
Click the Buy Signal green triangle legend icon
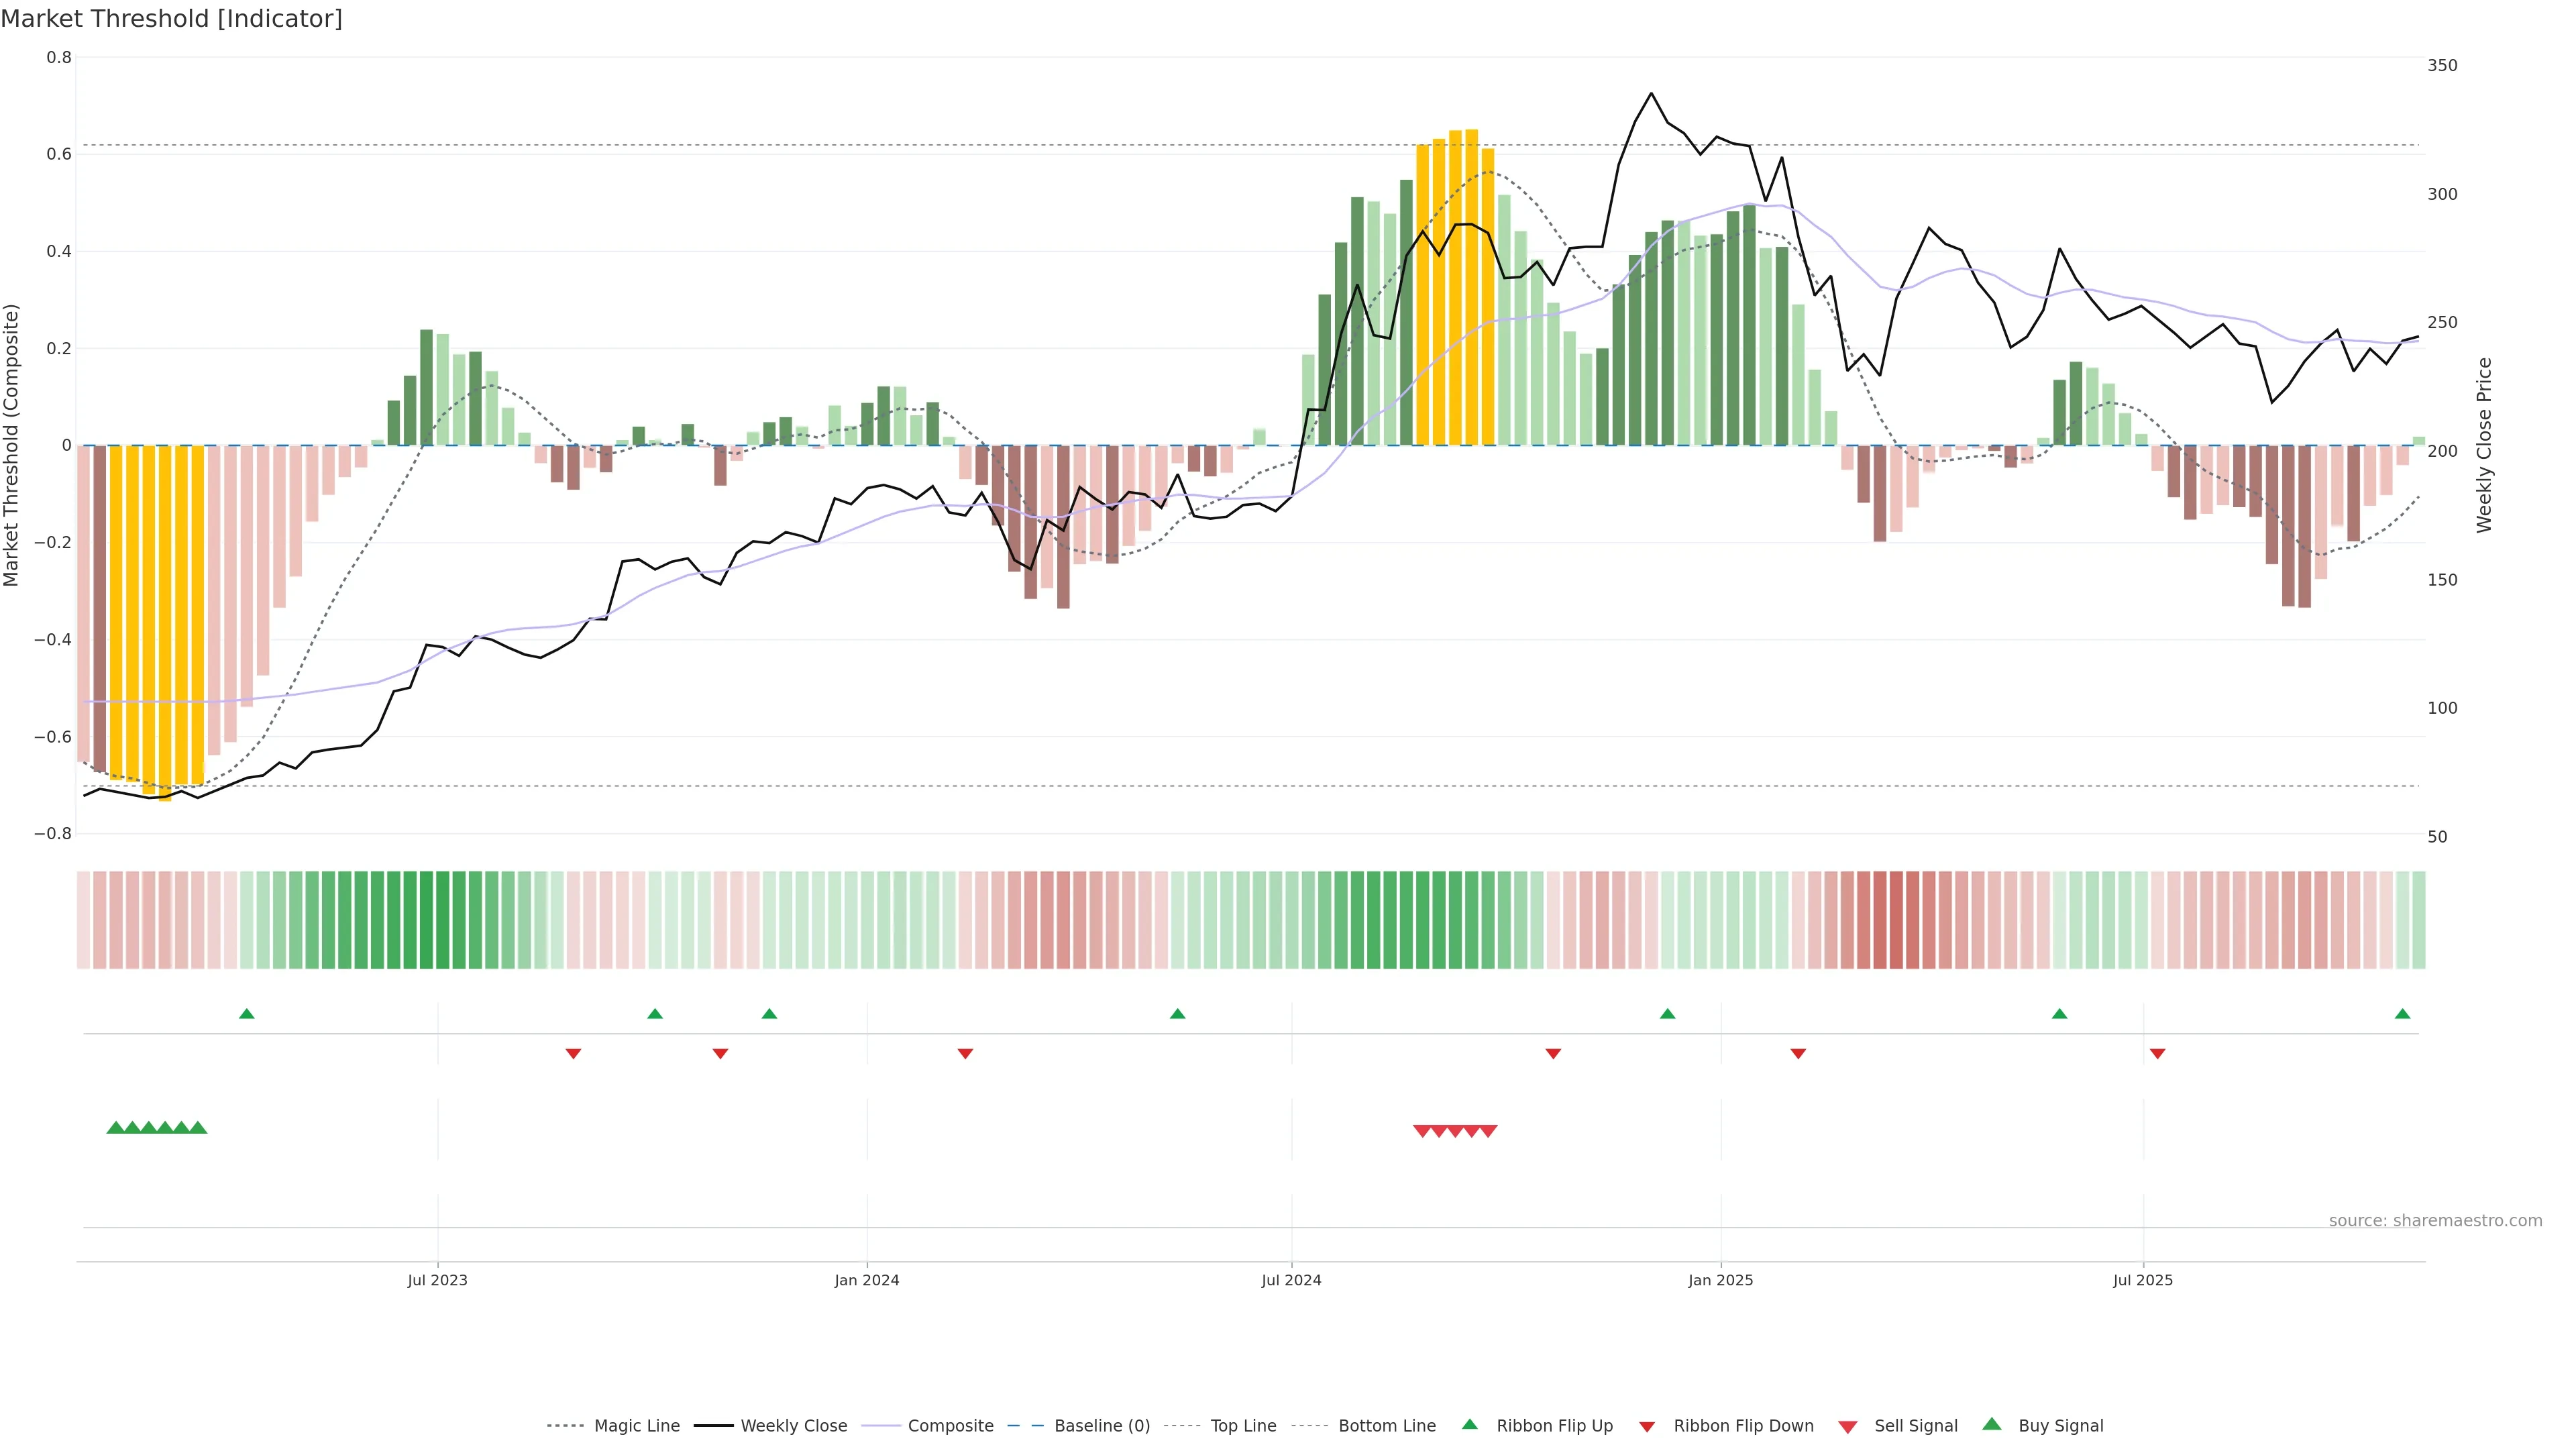click(x=1992, y=1425)
